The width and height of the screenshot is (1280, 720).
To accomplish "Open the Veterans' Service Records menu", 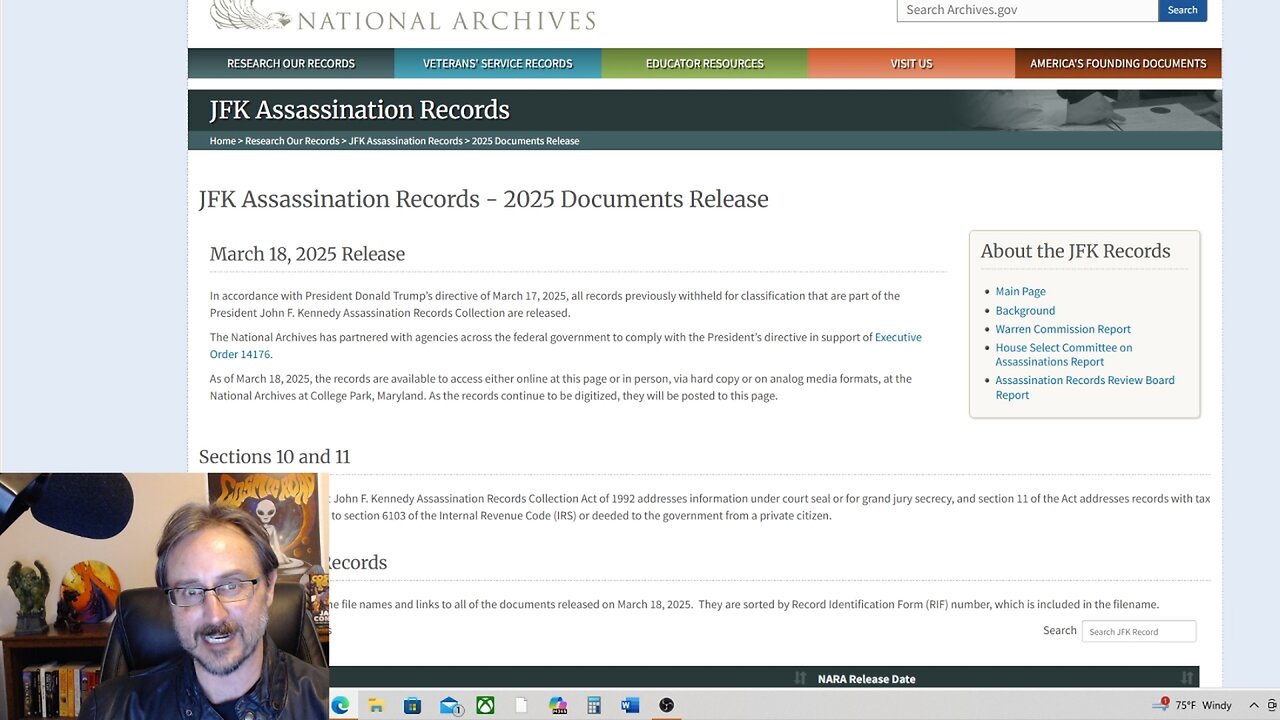I will click(x=498, y=63).
